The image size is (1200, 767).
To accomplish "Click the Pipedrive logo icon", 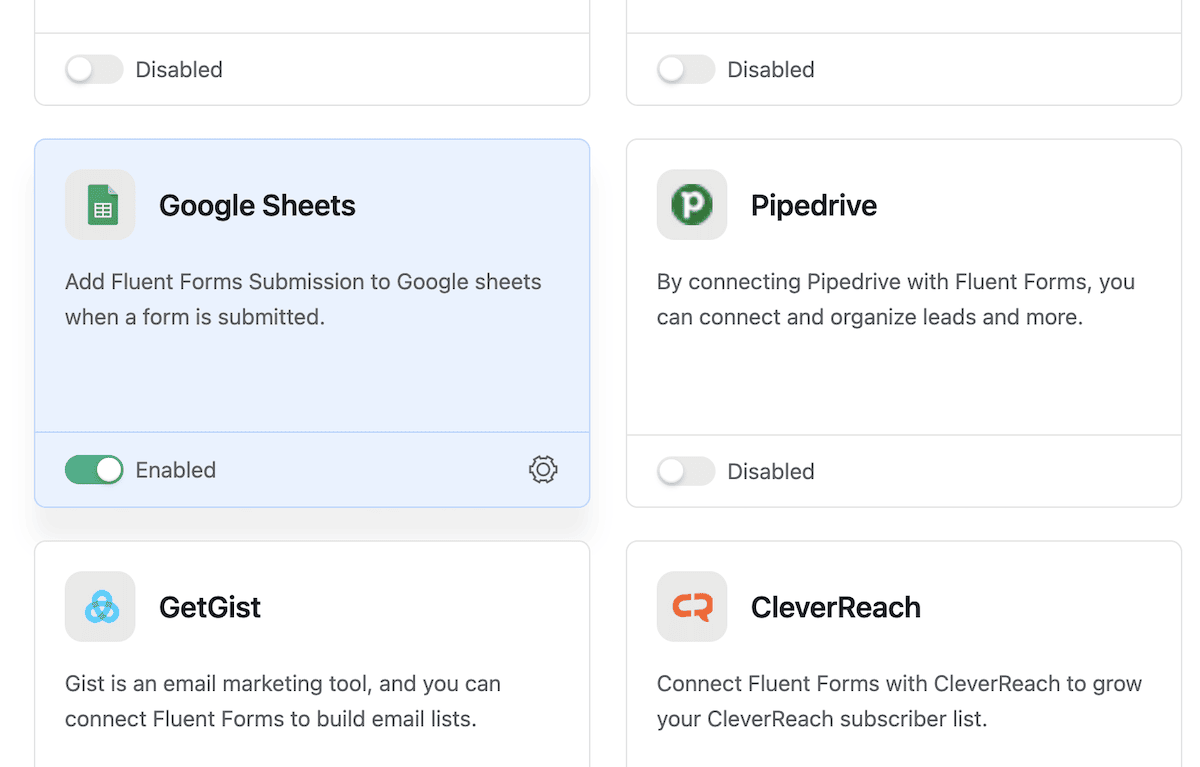I will (692, 205).
